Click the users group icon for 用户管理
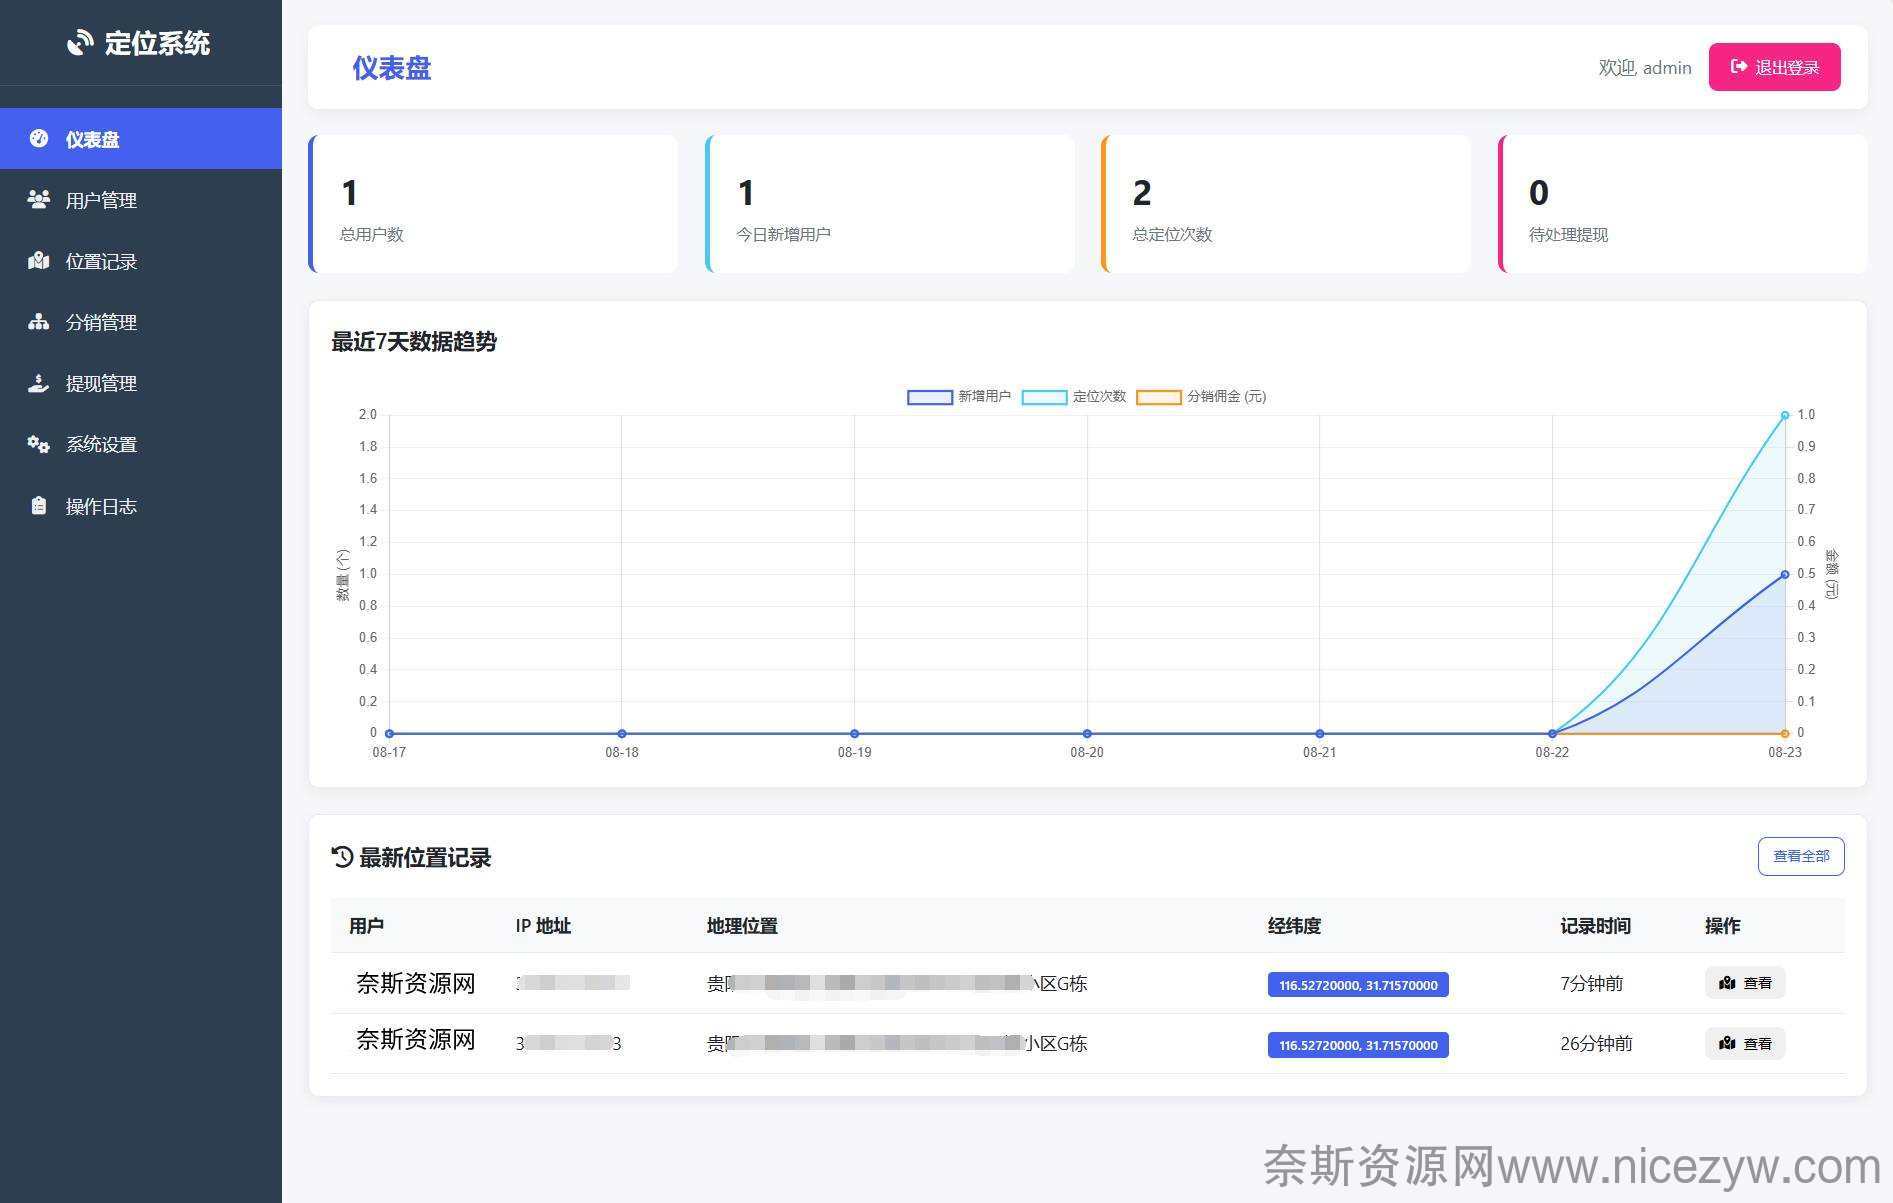Screen dimensions: 1893x1203 click(x=39, y=200)
